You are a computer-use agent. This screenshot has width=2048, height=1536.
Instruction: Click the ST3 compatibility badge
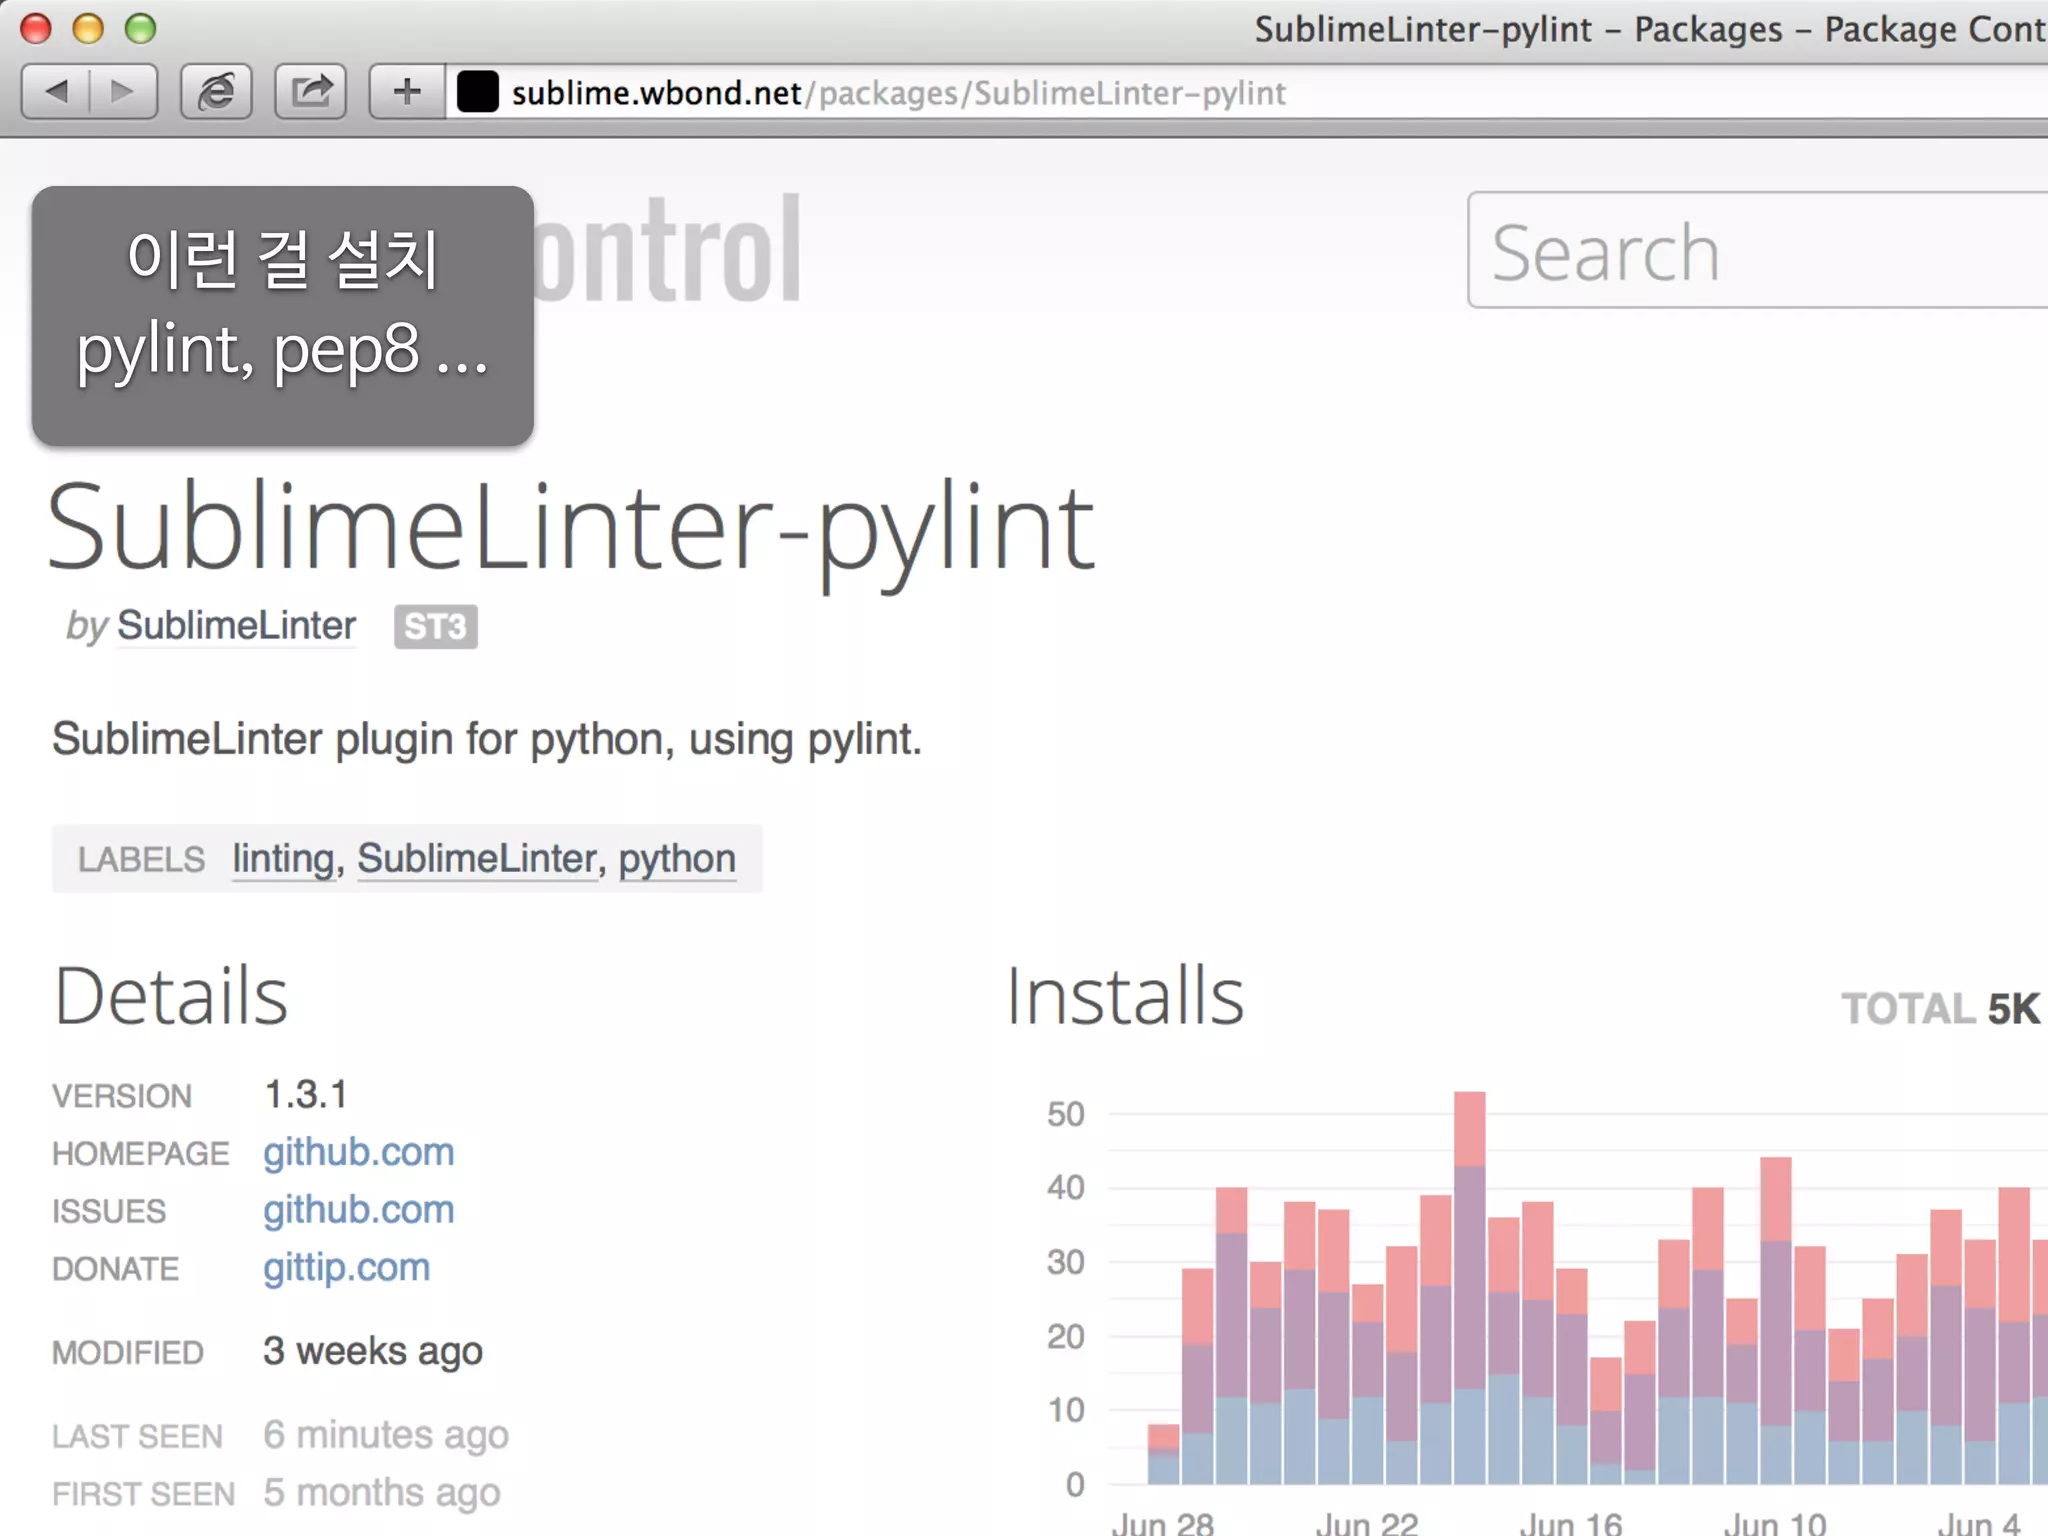[435, 627]
